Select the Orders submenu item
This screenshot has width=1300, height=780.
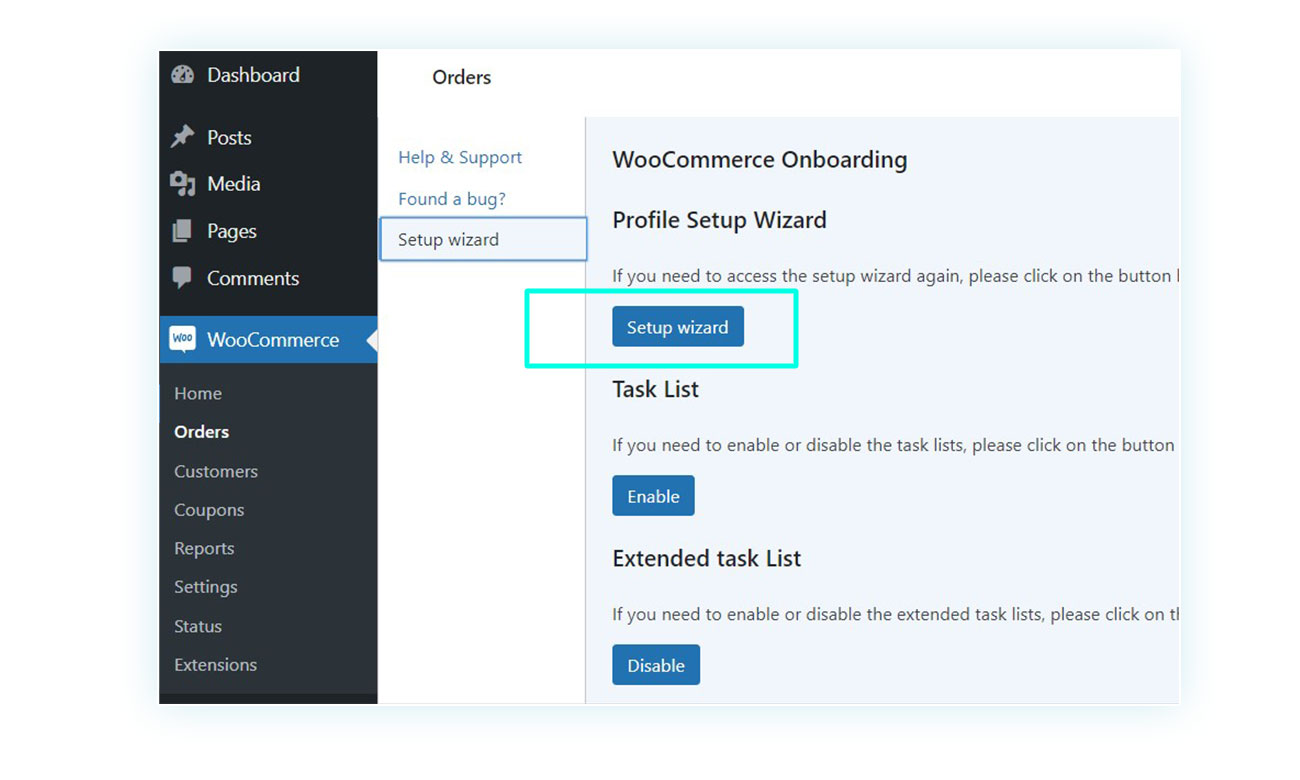[x=201, y=432]
